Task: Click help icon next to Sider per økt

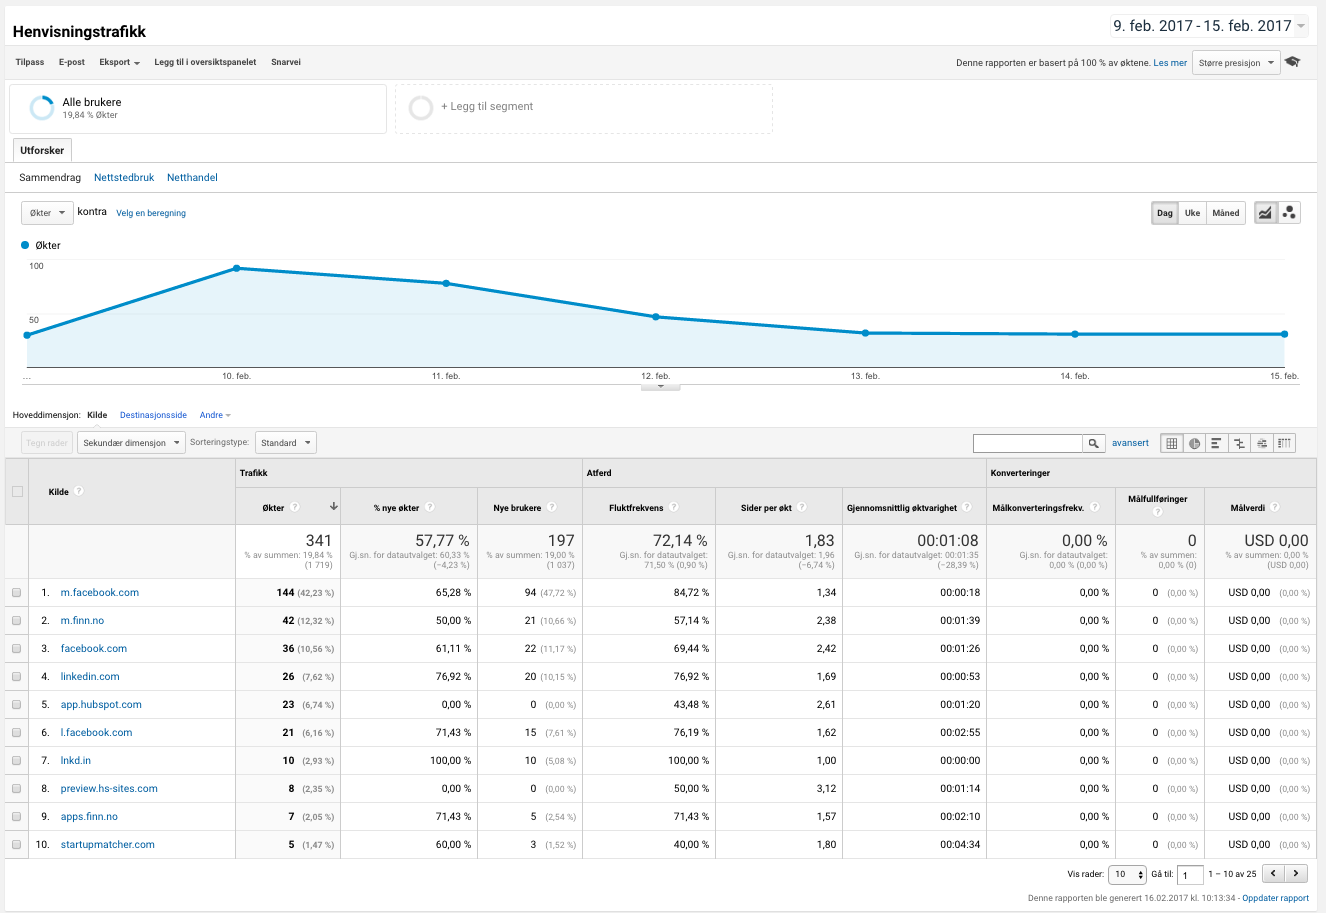Action: tap(803, 507)
